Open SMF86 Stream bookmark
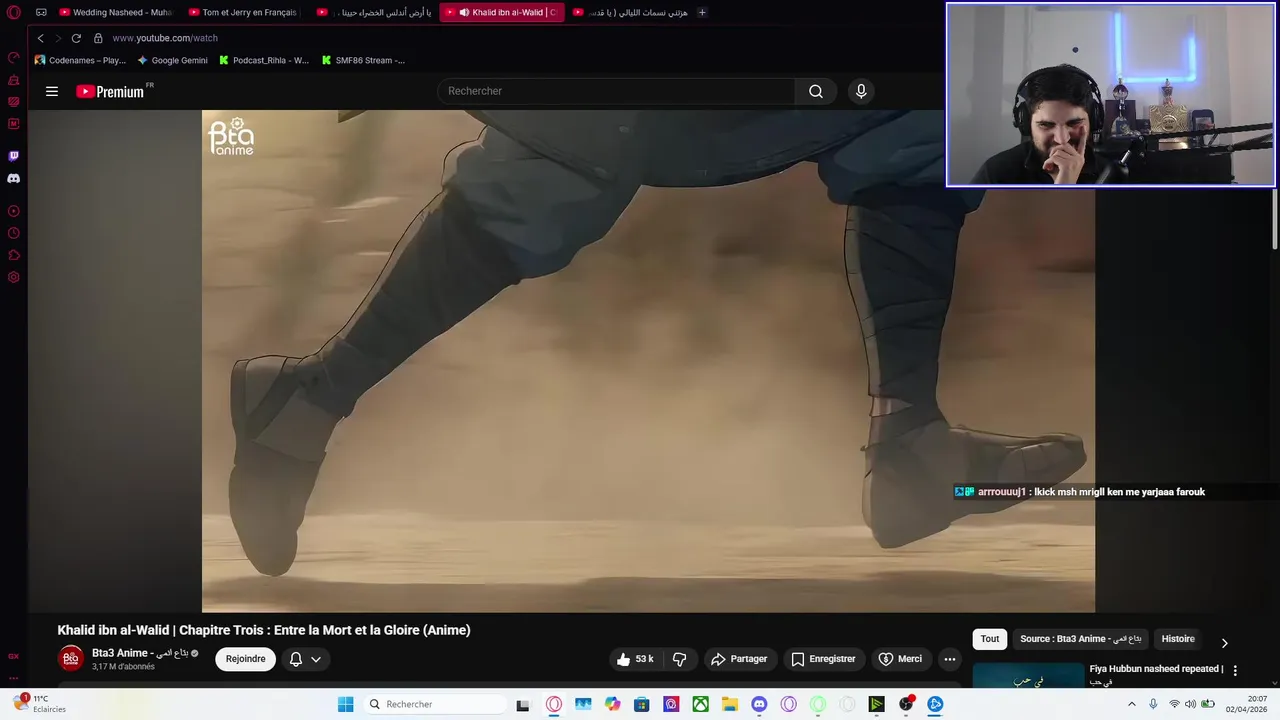1280x720 pixels. (x=363, y=60)
